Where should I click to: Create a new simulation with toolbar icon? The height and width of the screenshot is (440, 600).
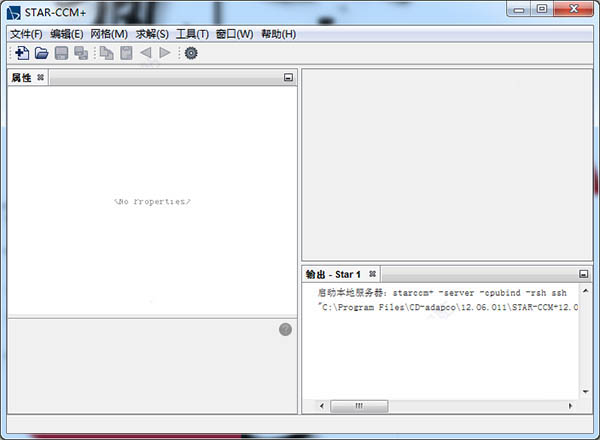tap(22, 53)
